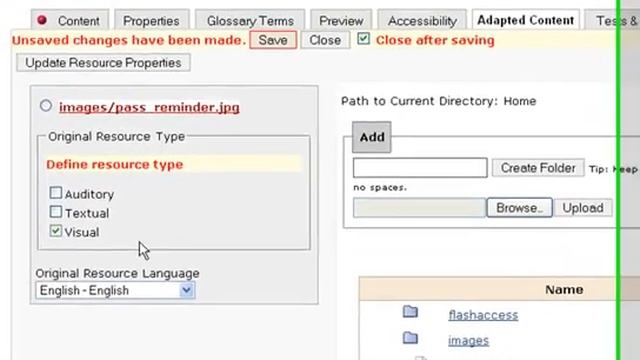The height and width of the screenshot is (360, 640).
Task: Uncheck the Visual resource type checkbox
Action: [x=56, y=231]
